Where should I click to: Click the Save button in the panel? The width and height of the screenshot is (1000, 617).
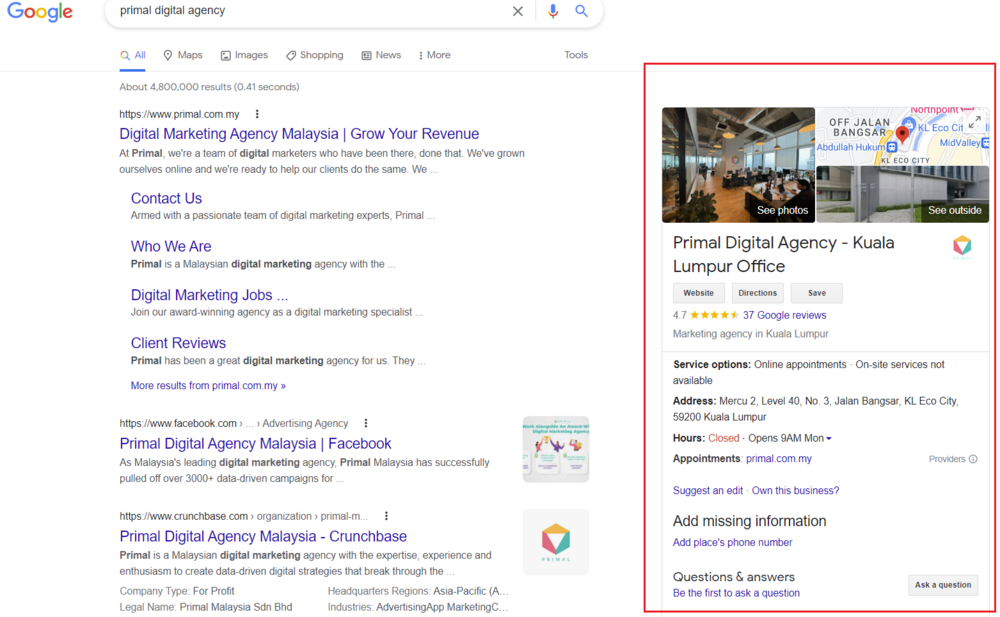coord(816,294)
